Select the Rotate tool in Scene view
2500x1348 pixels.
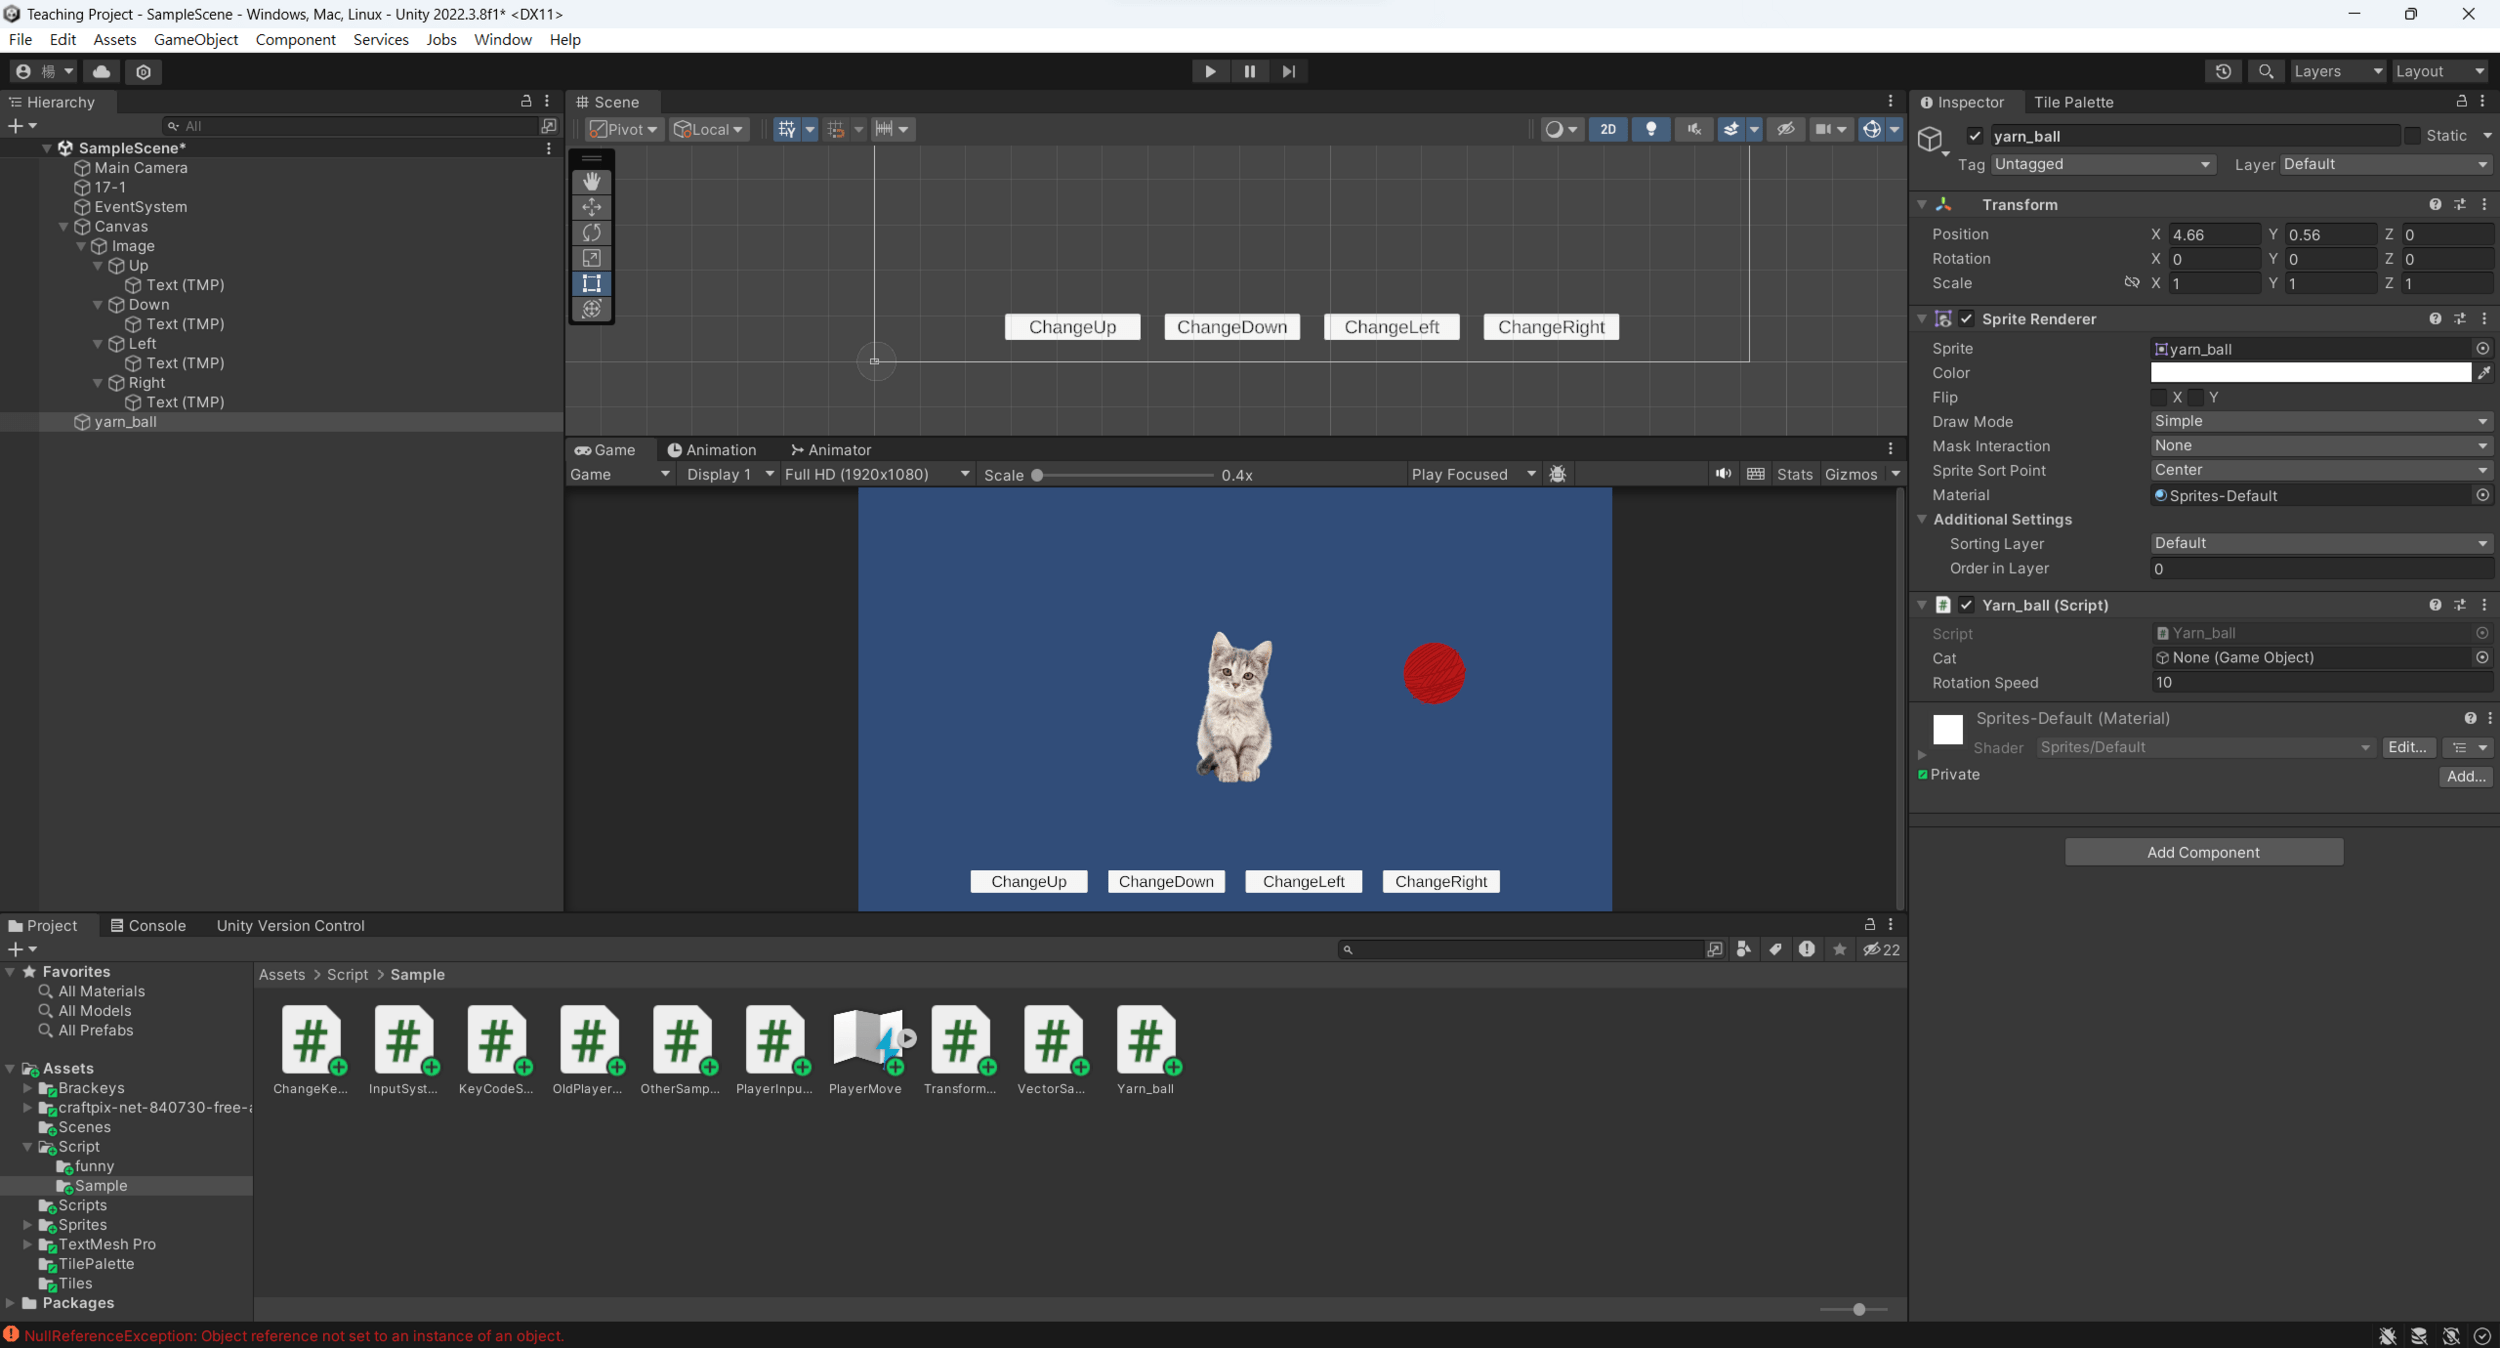pyautogui.click(x=591, y=232)
